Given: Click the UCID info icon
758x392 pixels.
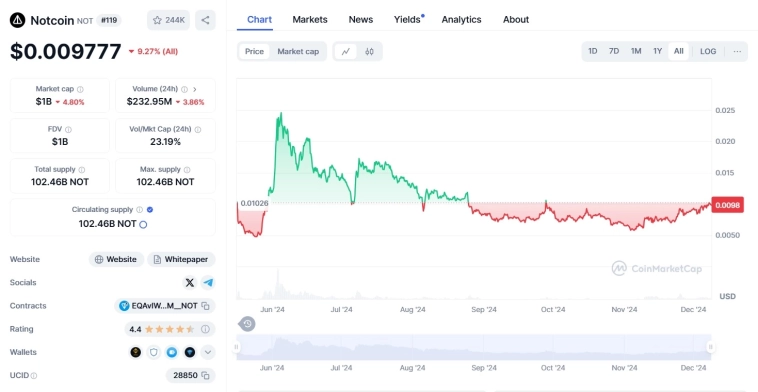Looking at the screenshot, I should [34, 376].
